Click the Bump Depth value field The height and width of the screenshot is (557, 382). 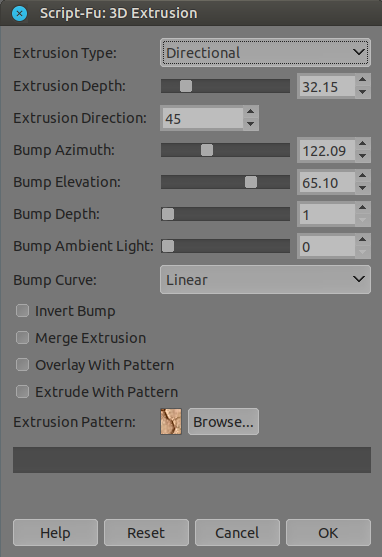point(327,214)
